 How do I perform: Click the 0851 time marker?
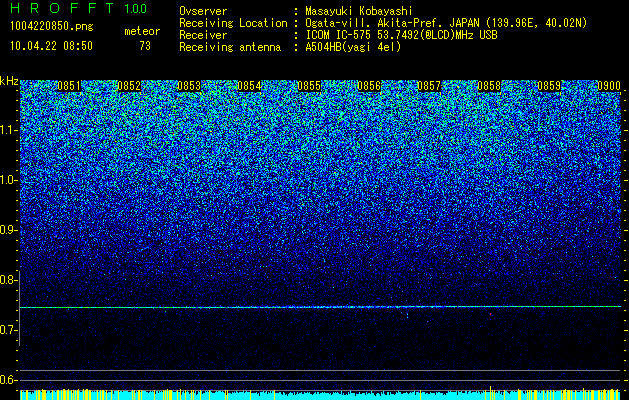point(69,86)
